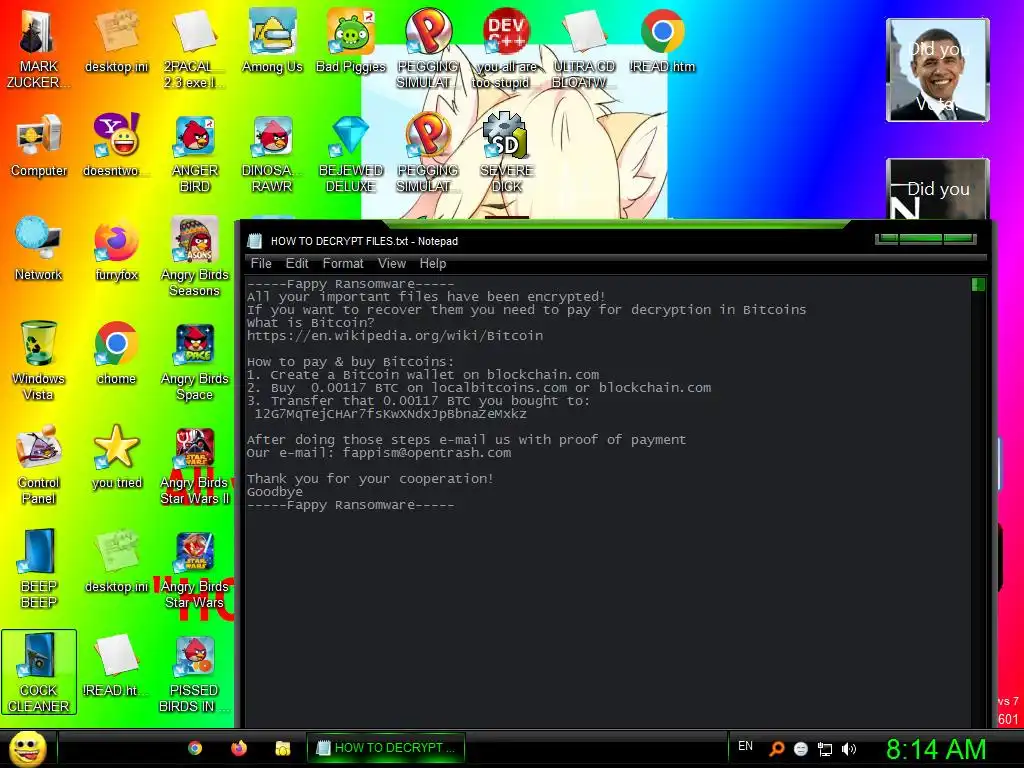Open the View menu in Notepad
Image resolution: width=1024 pixels, height=768 pixels.
392,263
